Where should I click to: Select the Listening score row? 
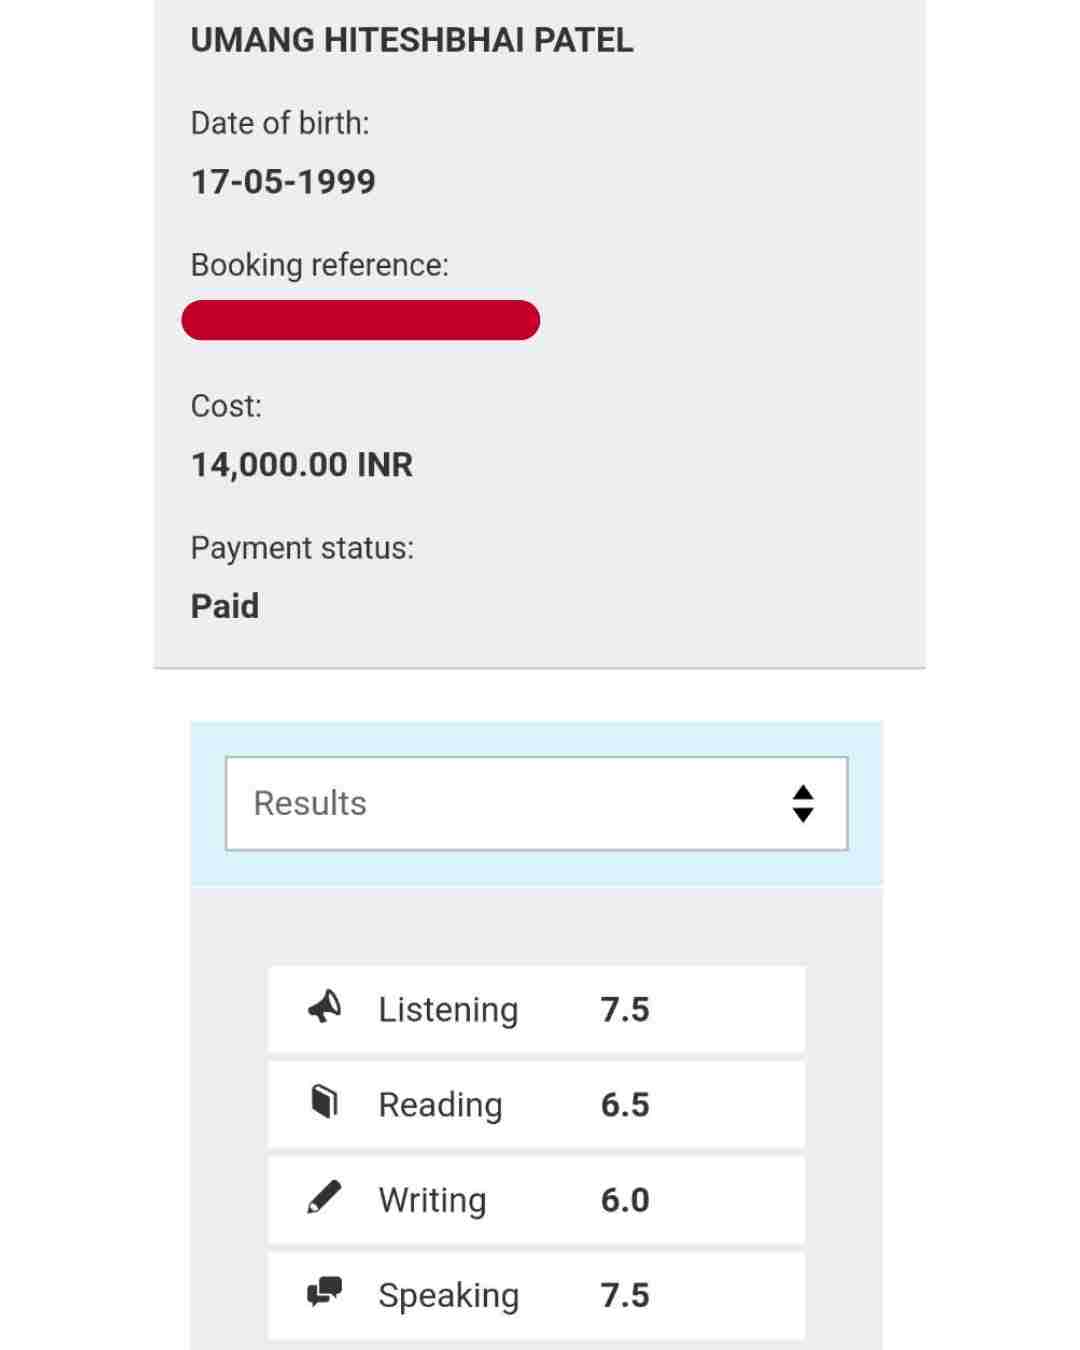pos(536,1009)
